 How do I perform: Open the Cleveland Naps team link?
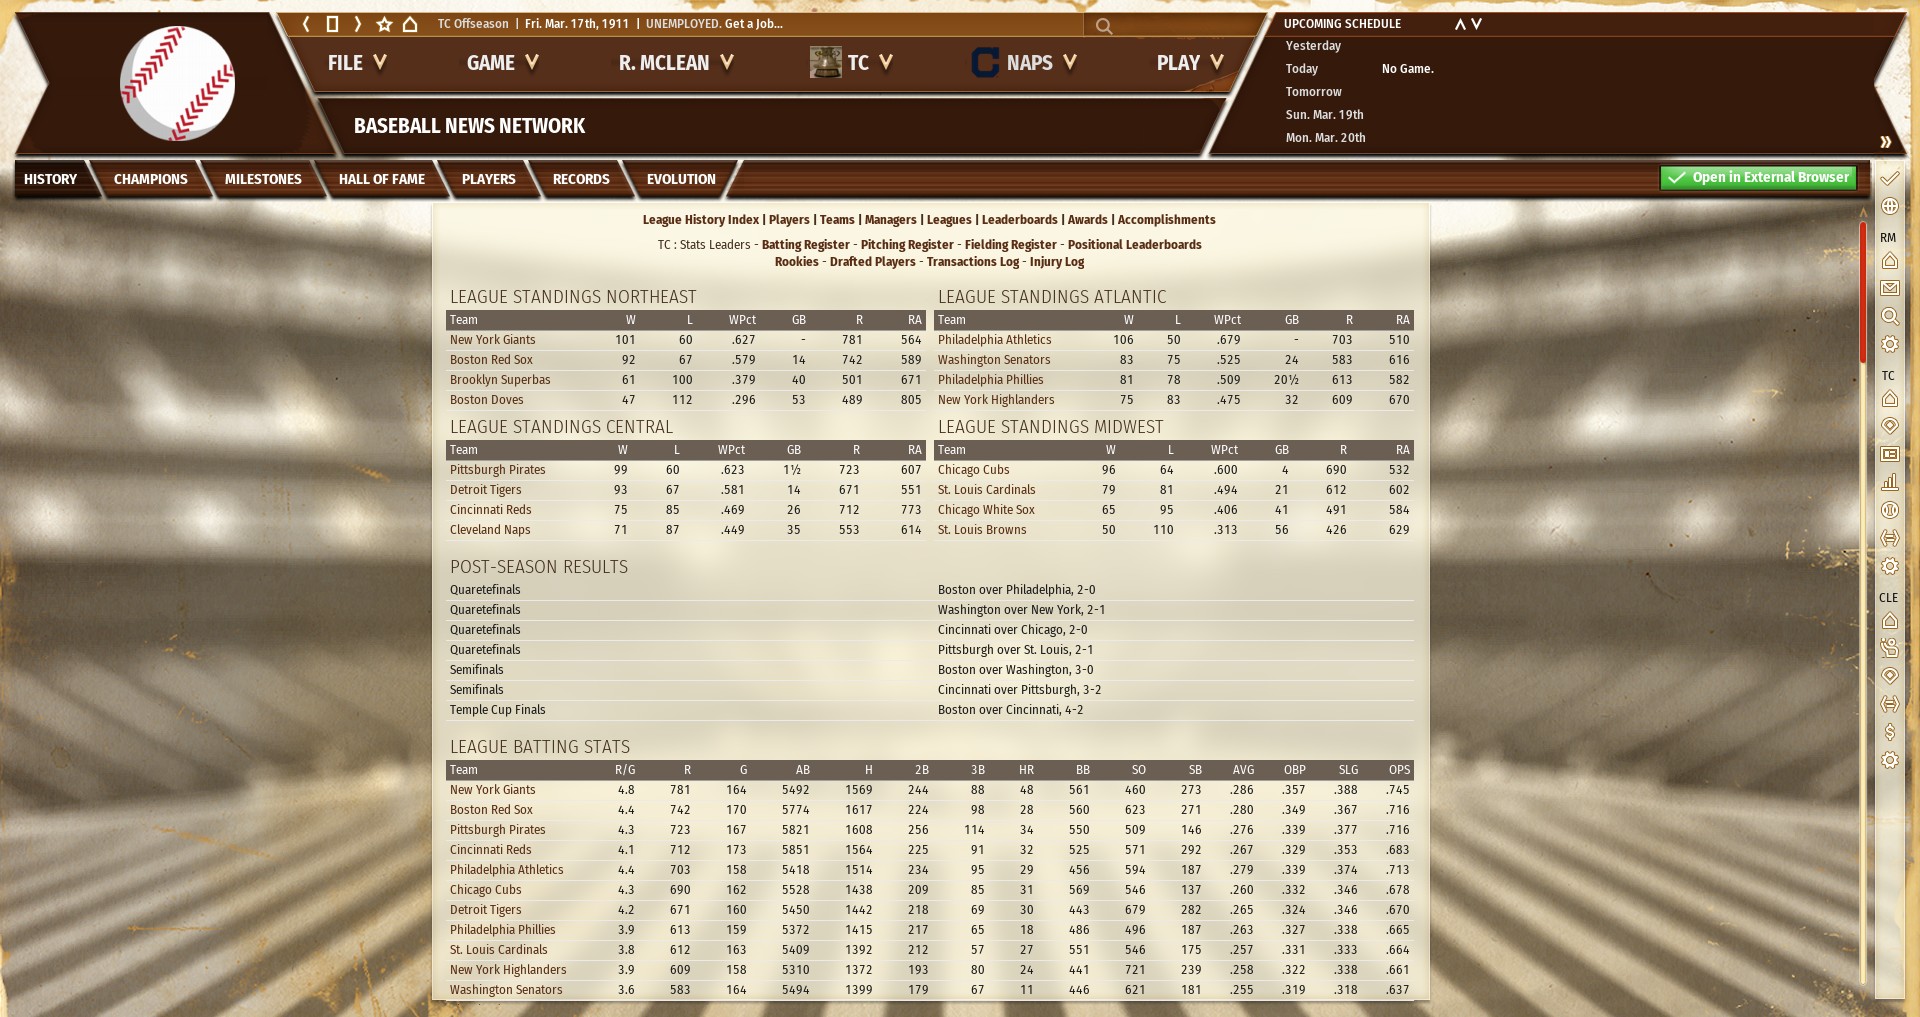(x=490, y=530)
